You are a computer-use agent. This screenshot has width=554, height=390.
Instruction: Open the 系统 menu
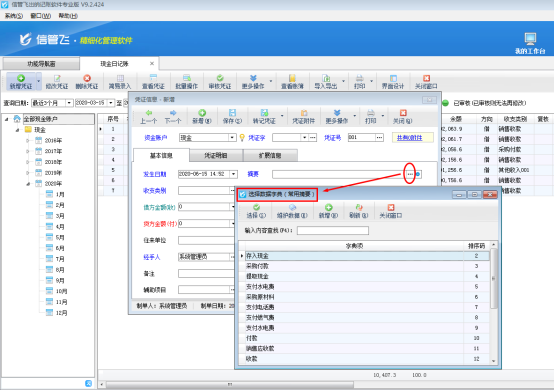tap(14, 16)
